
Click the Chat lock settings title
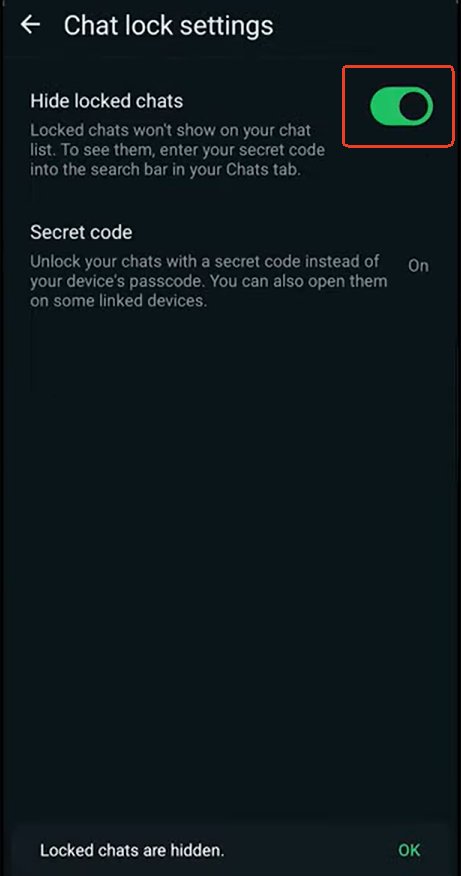click(x=169, y=26)
